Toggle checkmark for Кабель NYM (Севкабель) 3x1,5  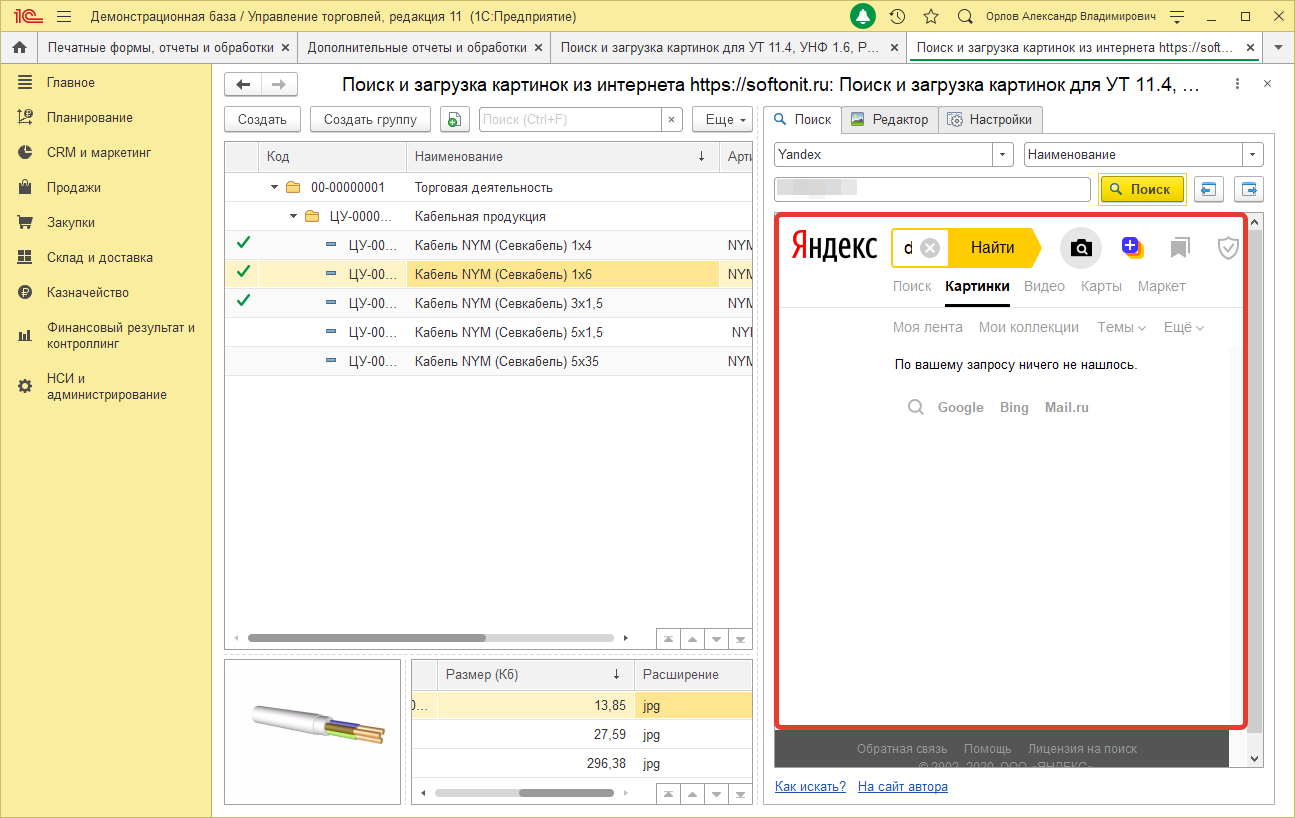point(243,301)
